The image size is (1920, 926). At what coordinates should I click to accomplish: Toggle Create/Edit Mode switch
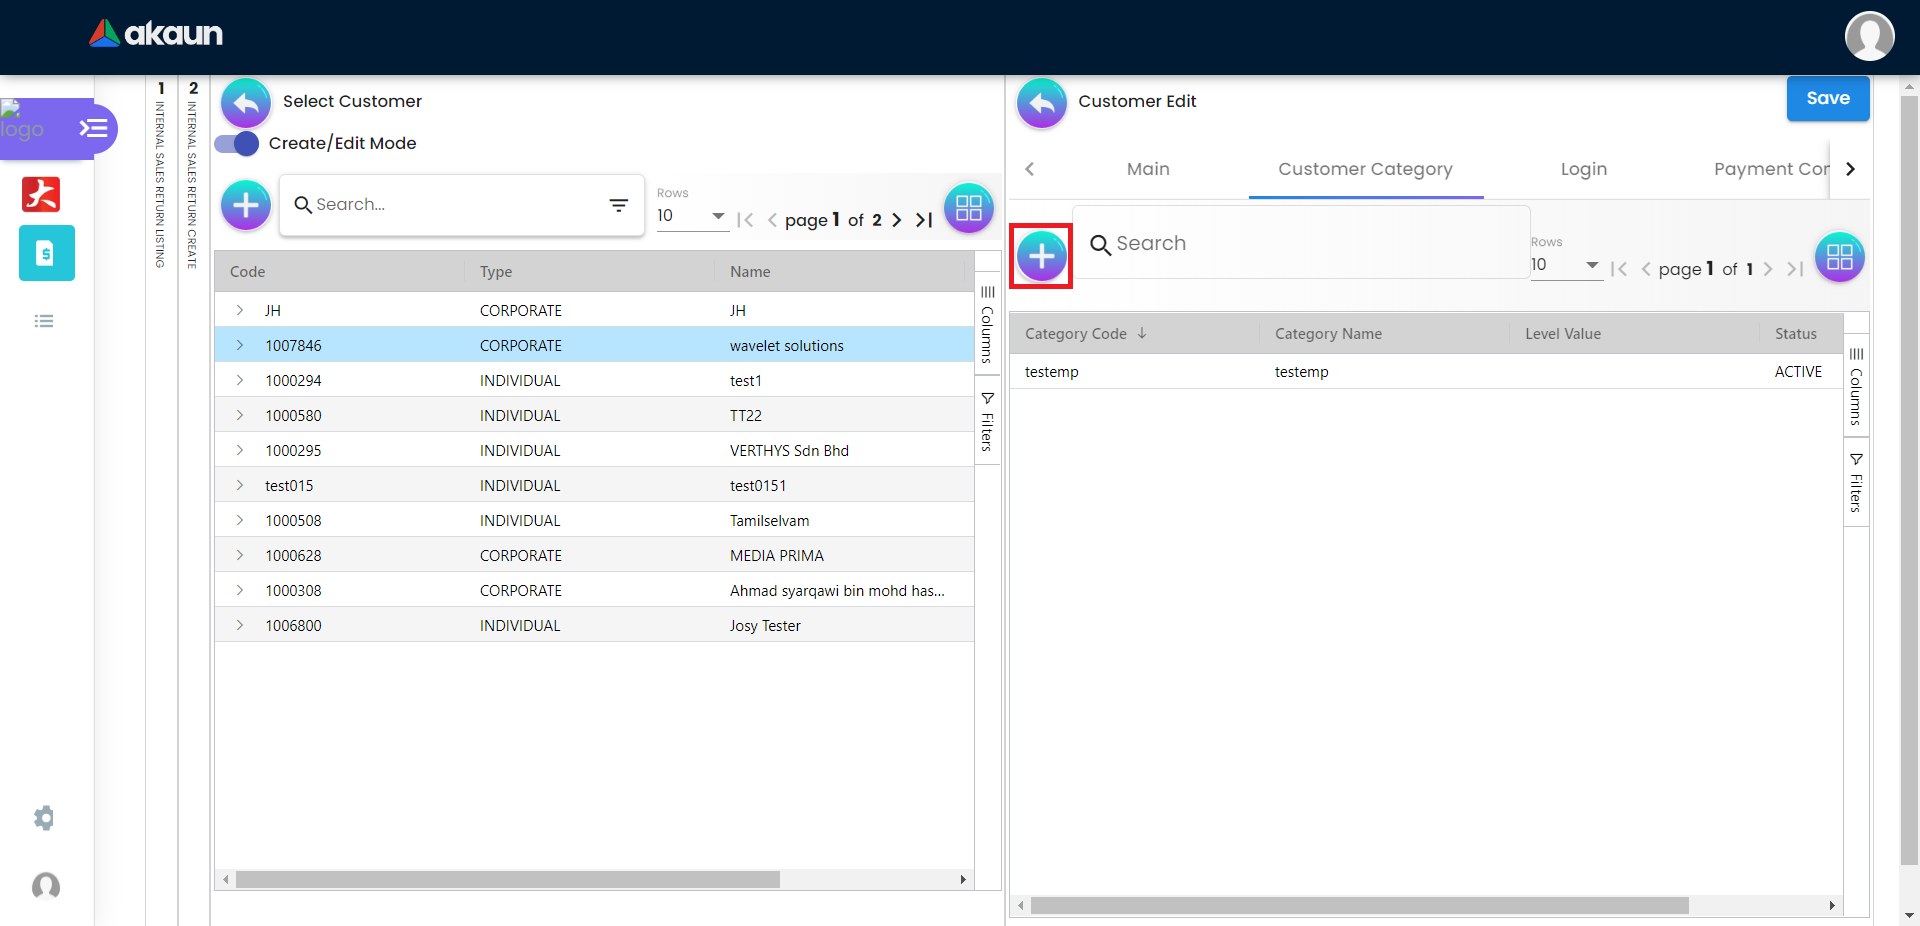point(237,144)
